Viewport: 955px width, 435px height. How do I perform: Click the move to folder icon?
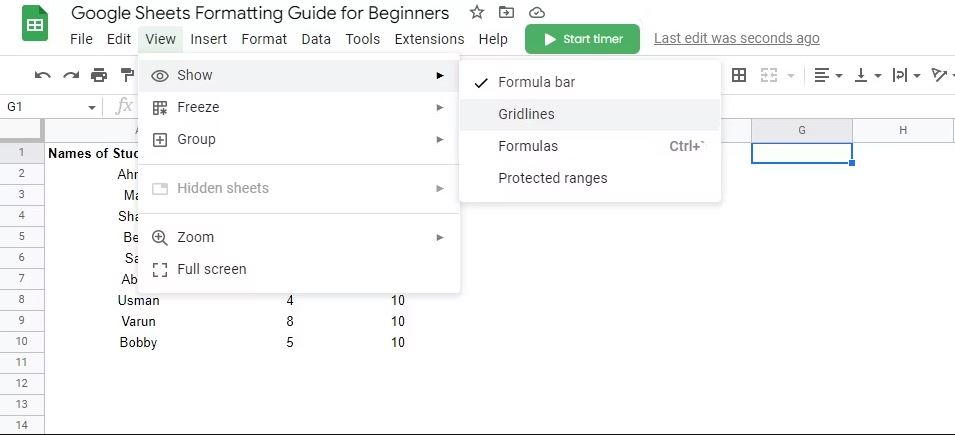pyautogui.click(x=506, y=12)
